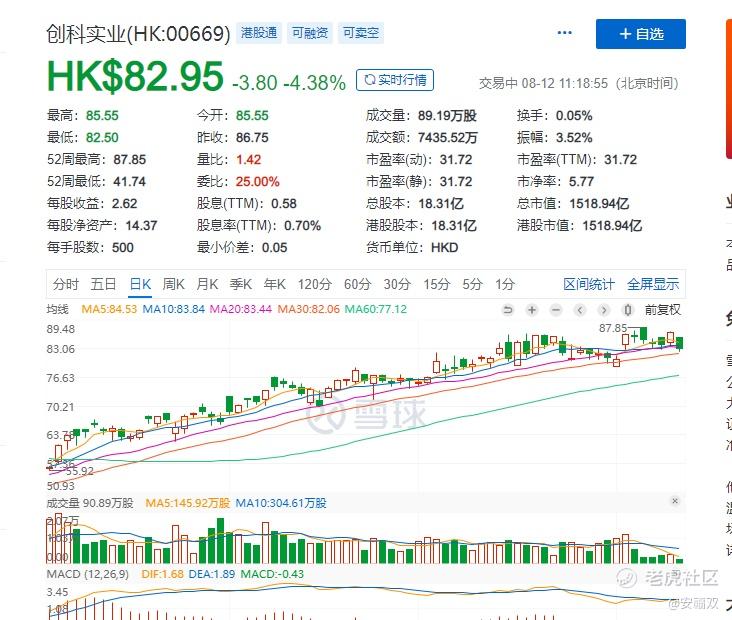Click the 可融资 tag
Viewport: 732px width, 620px height.
pyautogui.click(x=310, y=33)
